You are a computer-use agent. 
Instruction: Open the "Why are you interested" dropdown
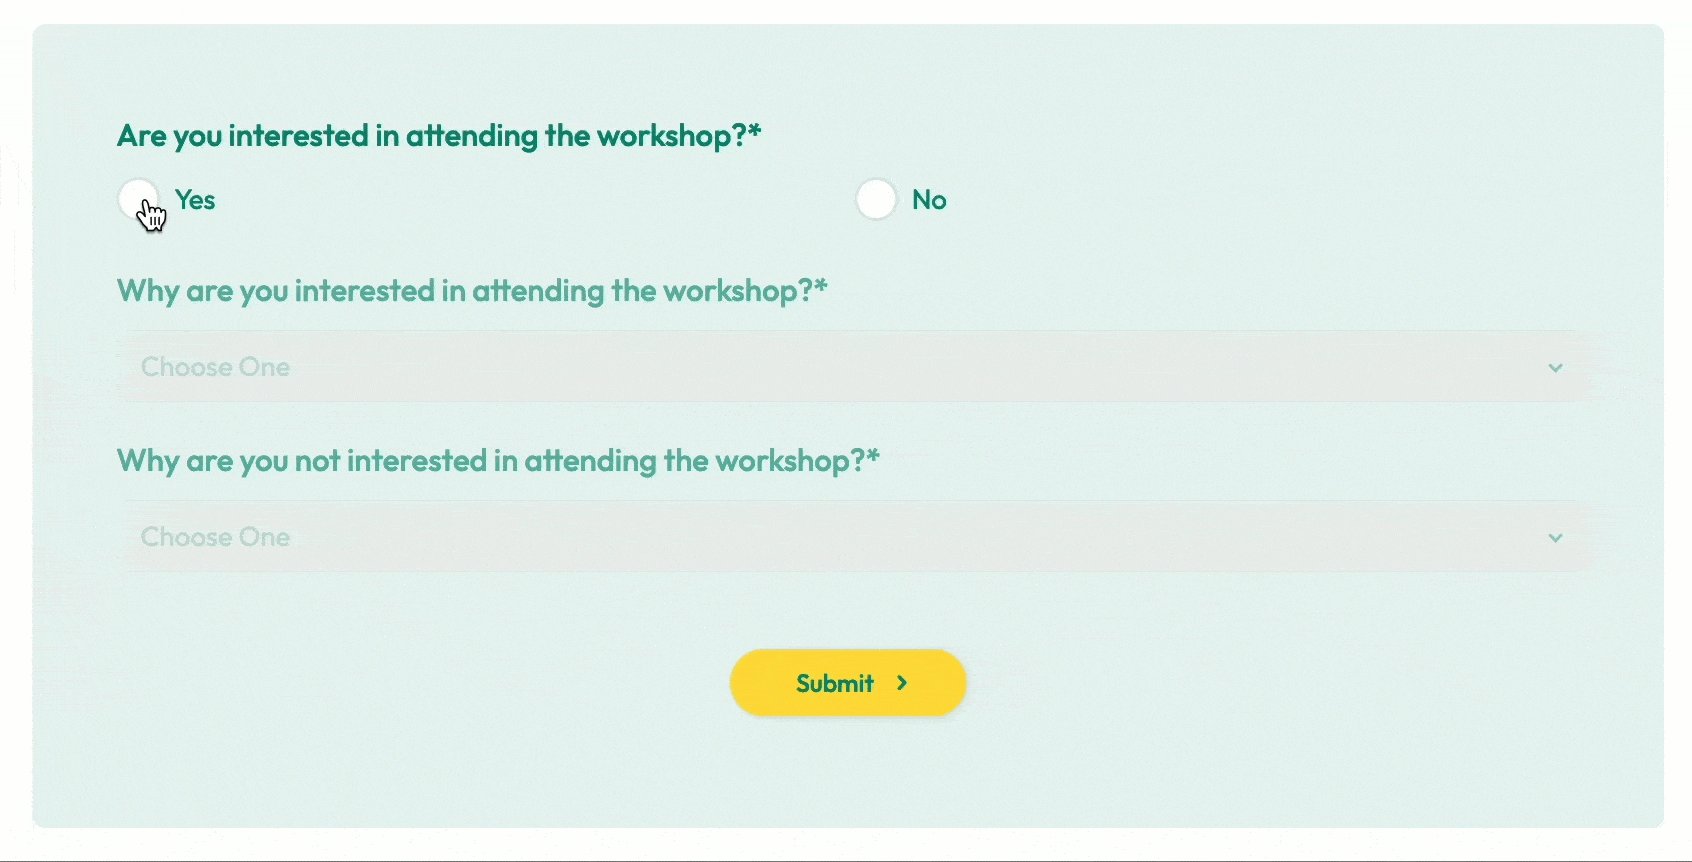[850, 367]
